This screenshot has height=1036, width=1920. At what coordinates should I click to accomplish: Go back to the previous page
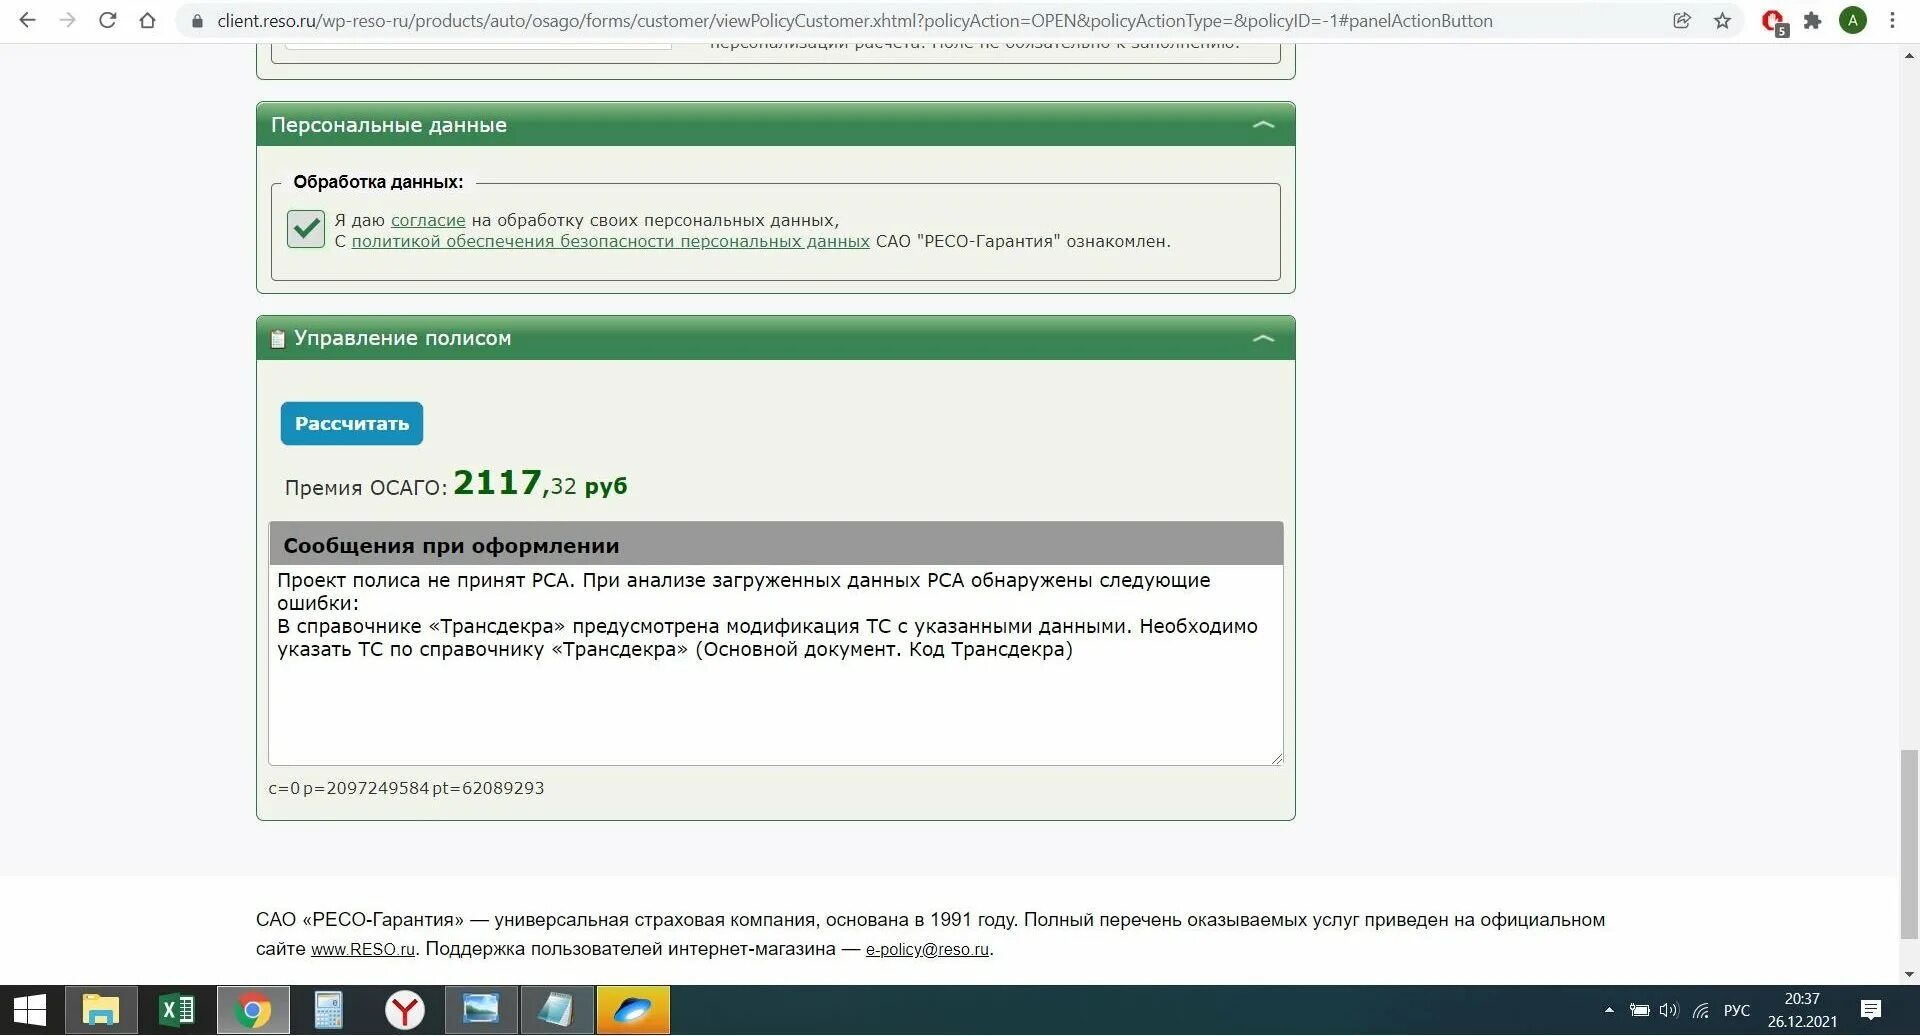tap(27, 20)
